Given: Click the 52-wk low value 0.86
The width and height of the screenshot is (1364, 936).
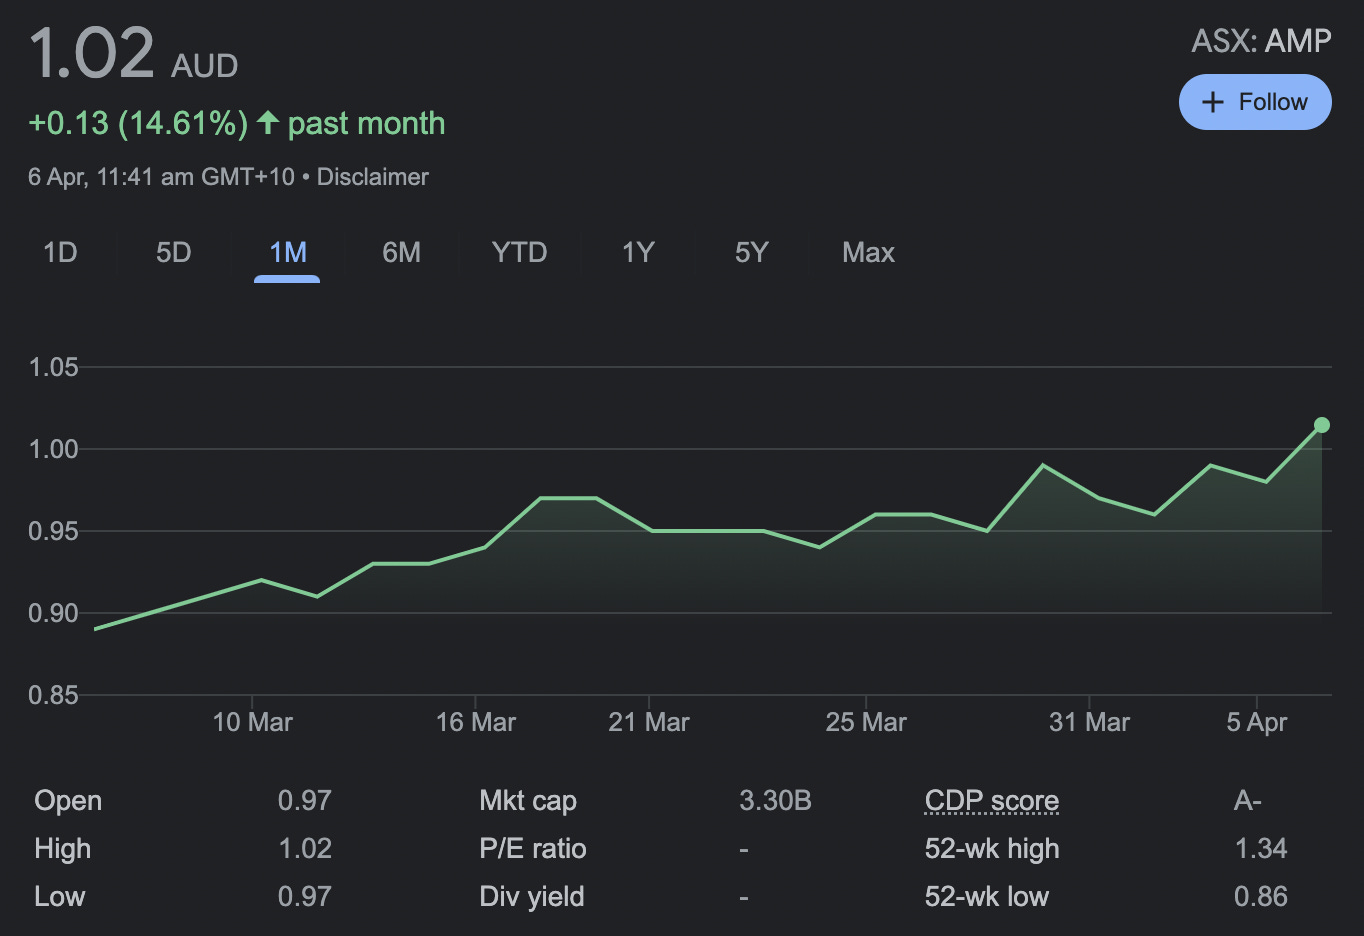Looking at the screenshot, I should (x=1260, y=897).
